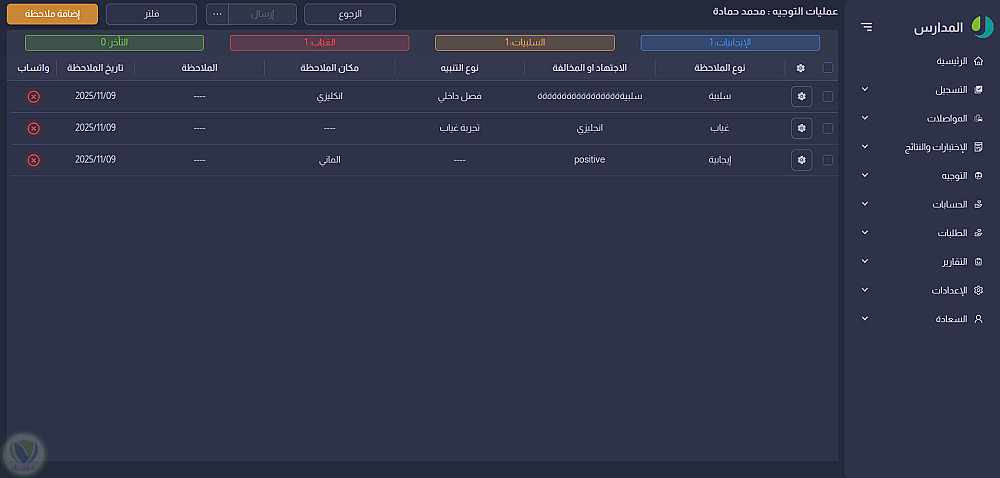Viewport: 1000px width, 478px height.
Task: Click the red WhatsApp X in the إيجابية row
Action: 33,160
